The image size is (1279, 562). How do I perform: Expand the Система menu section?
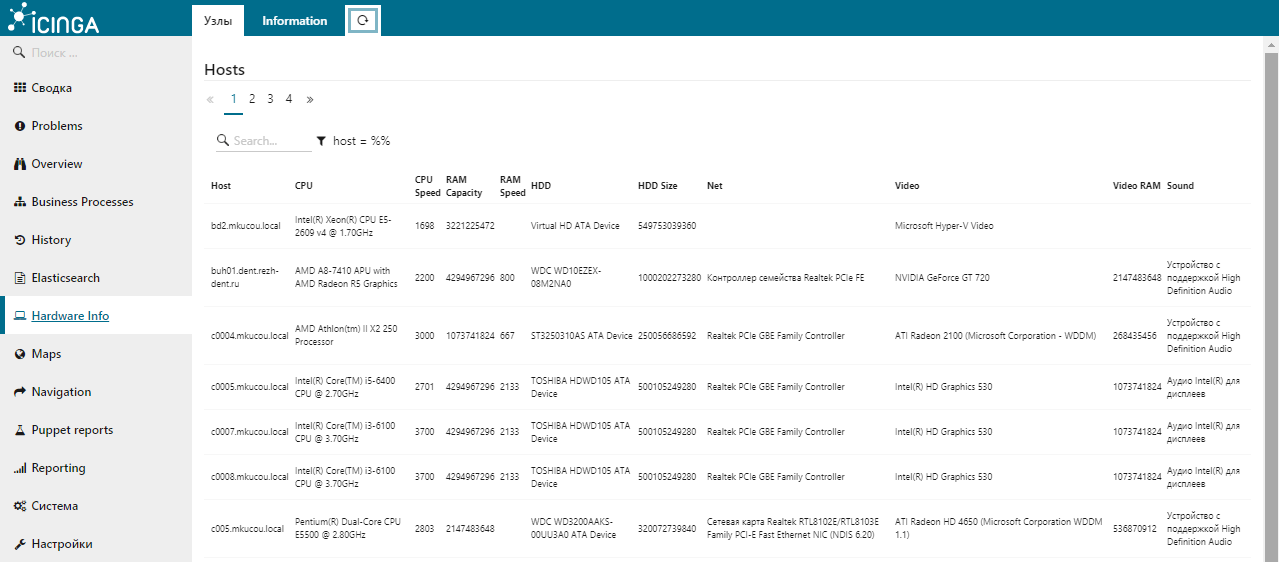click(54, 506)
